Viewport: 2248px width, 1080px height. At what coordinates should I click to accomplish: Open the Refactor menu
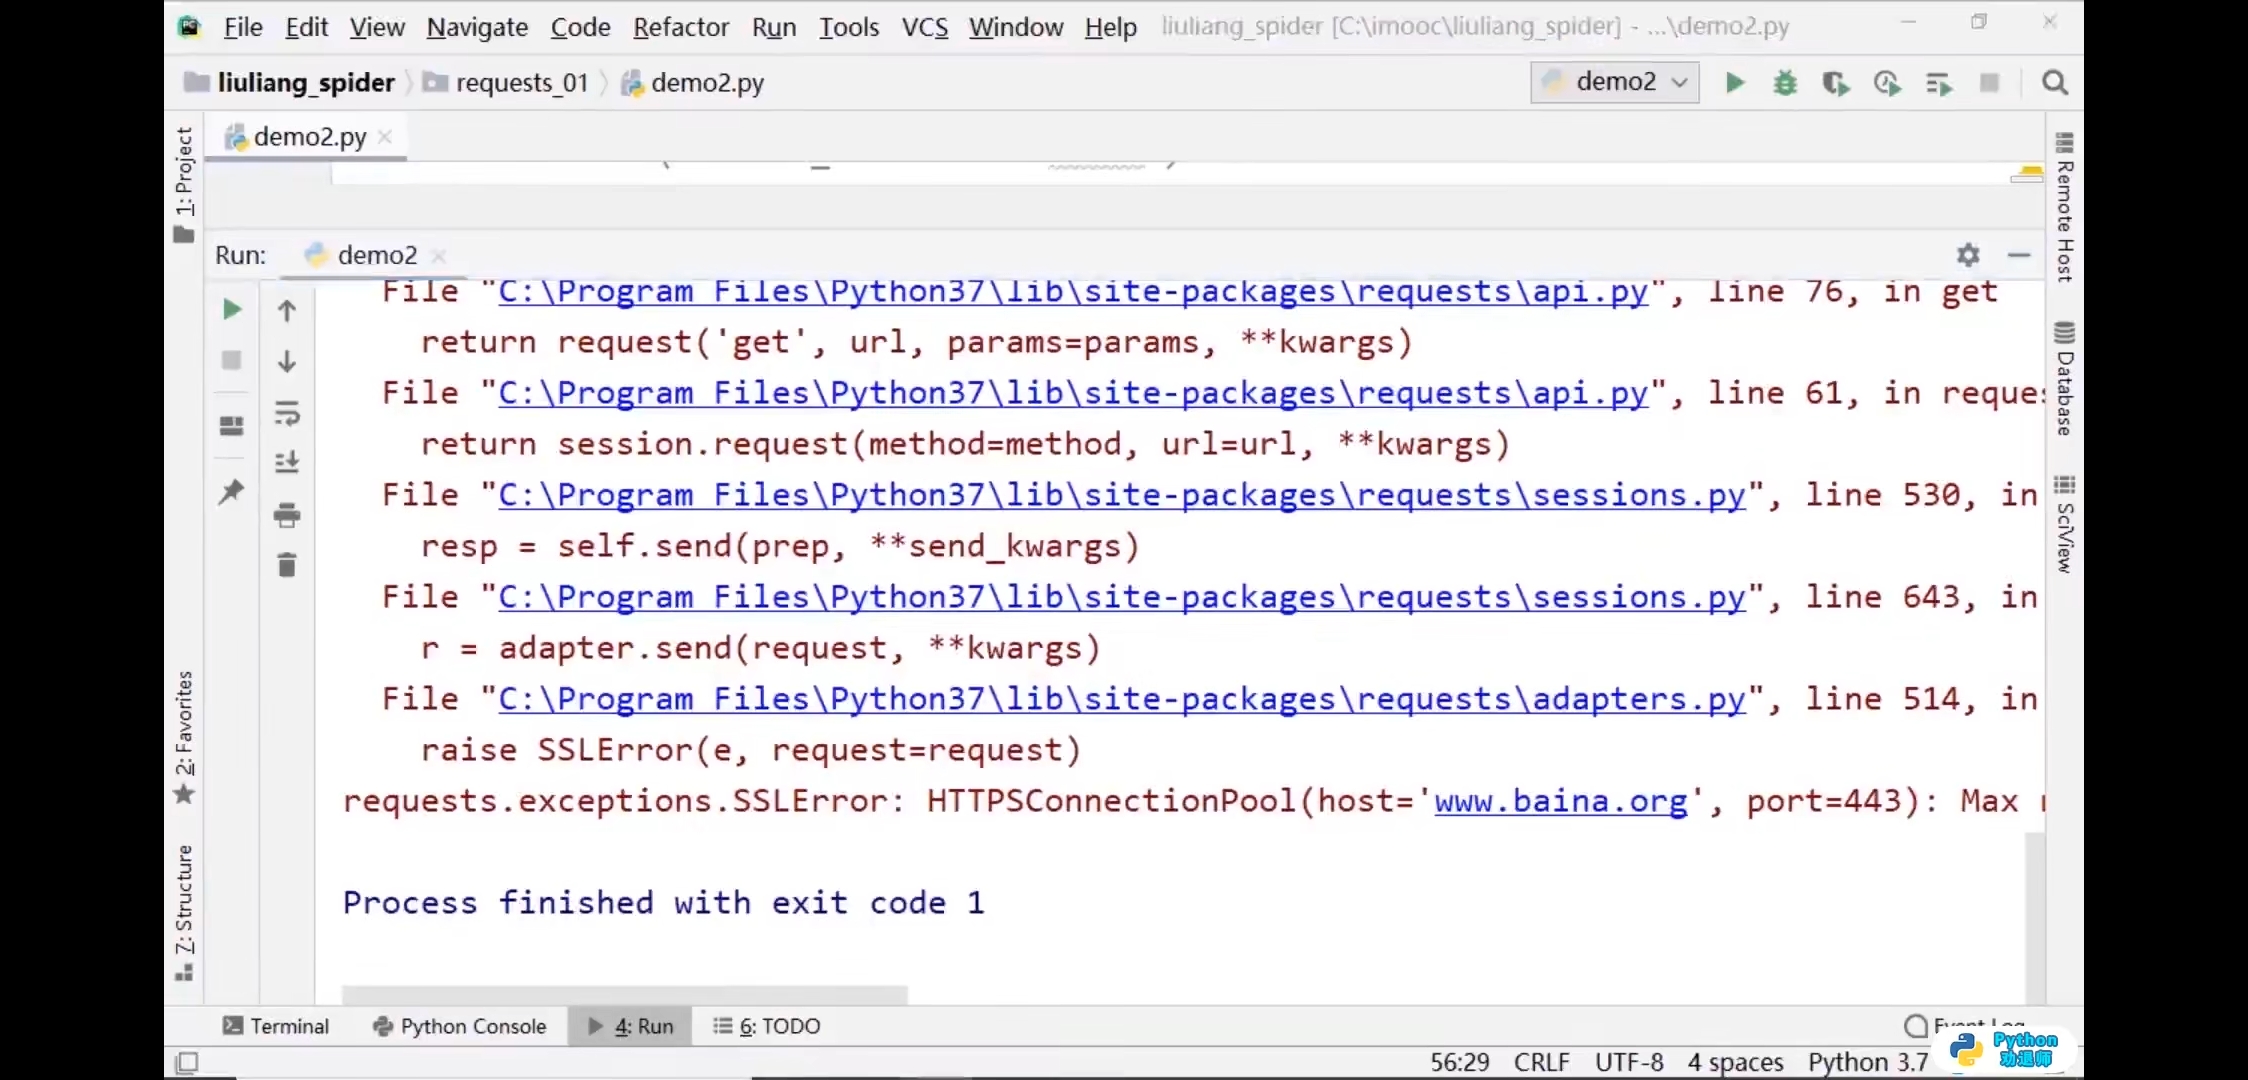(x=680, y=27)
